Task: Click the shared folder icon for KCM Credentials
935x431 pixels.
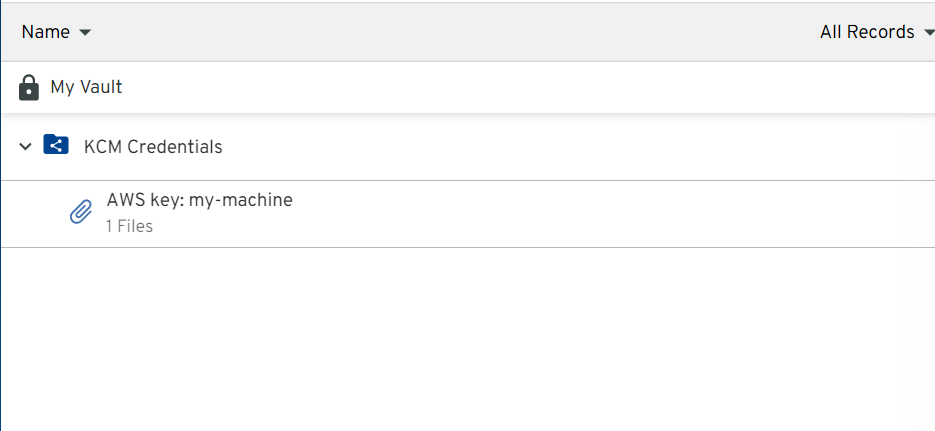Action: tap(56, 146)
